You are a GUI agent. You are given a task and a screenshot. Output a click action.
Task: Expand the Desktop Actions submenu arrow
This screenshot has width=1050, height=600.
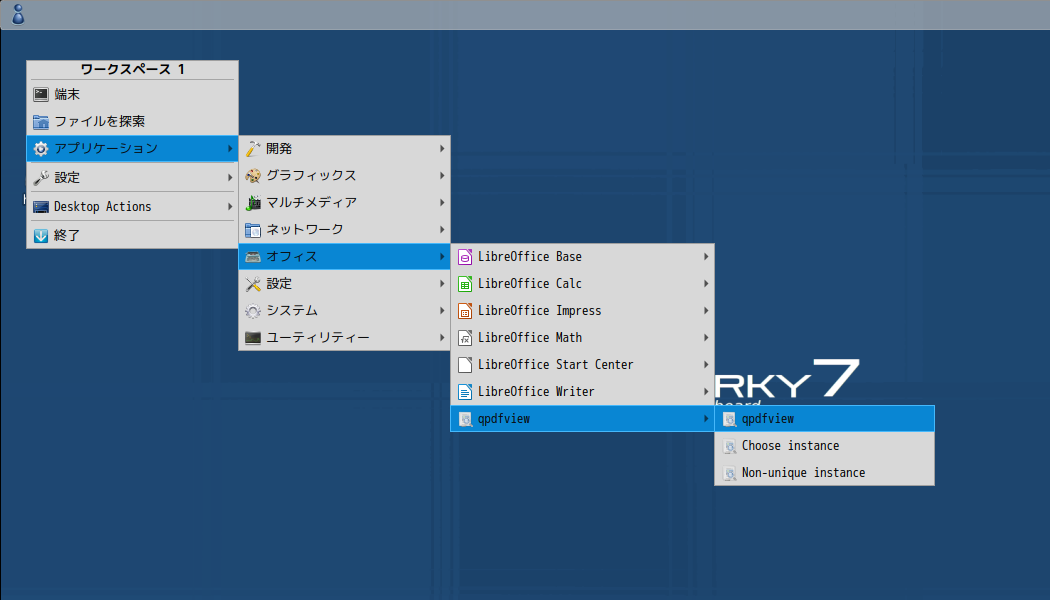[230, 206]
